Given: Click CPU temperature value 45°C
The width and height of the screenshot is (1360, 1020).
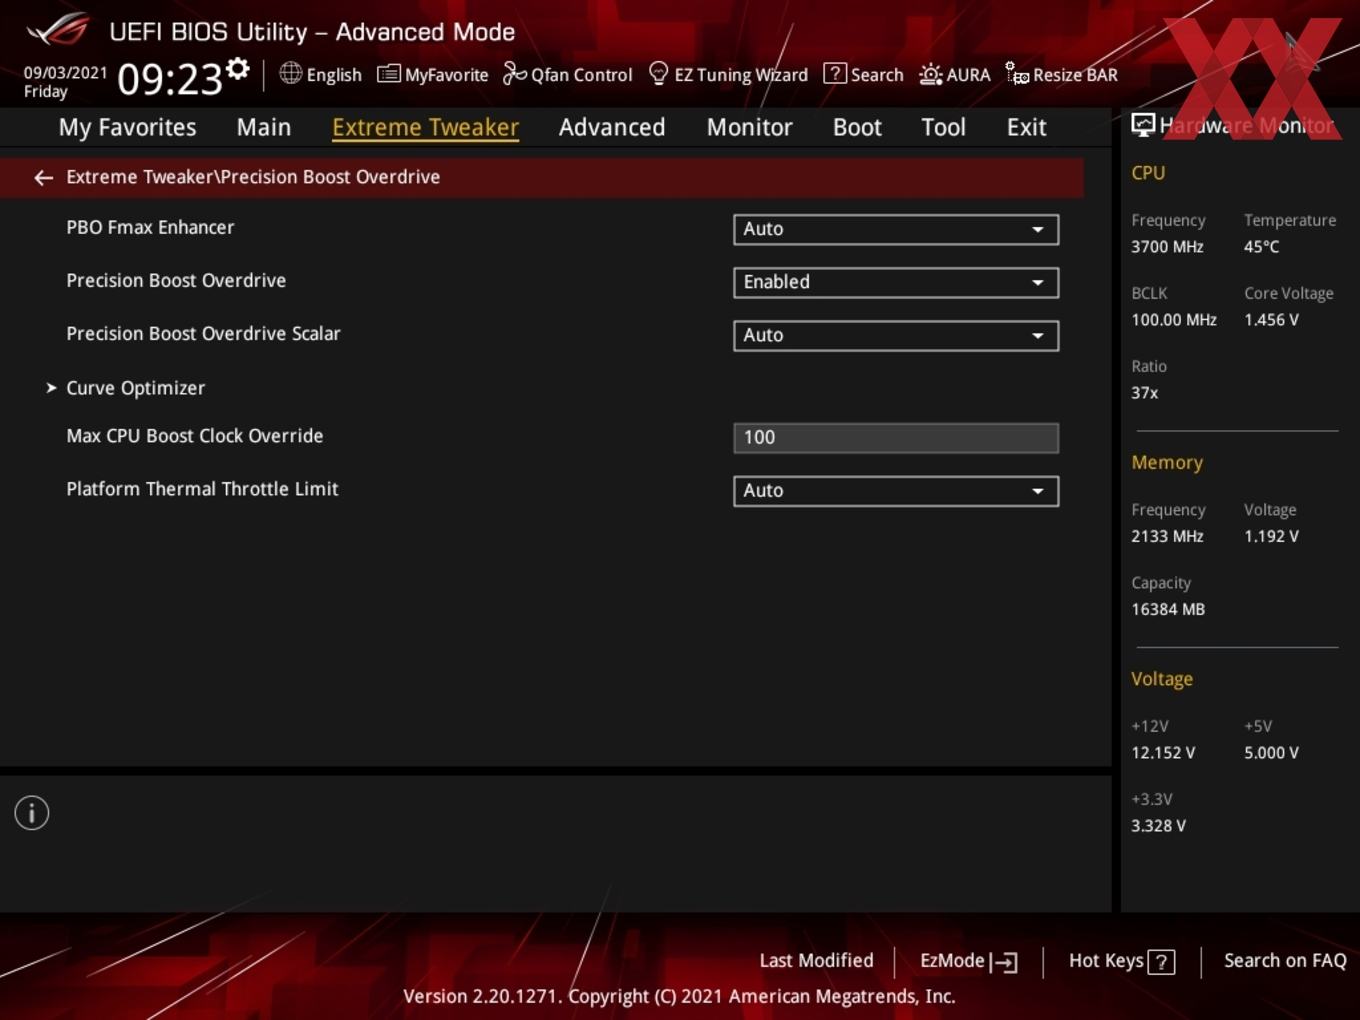Looking at the screenshot, I should (x=1261, y=246).
